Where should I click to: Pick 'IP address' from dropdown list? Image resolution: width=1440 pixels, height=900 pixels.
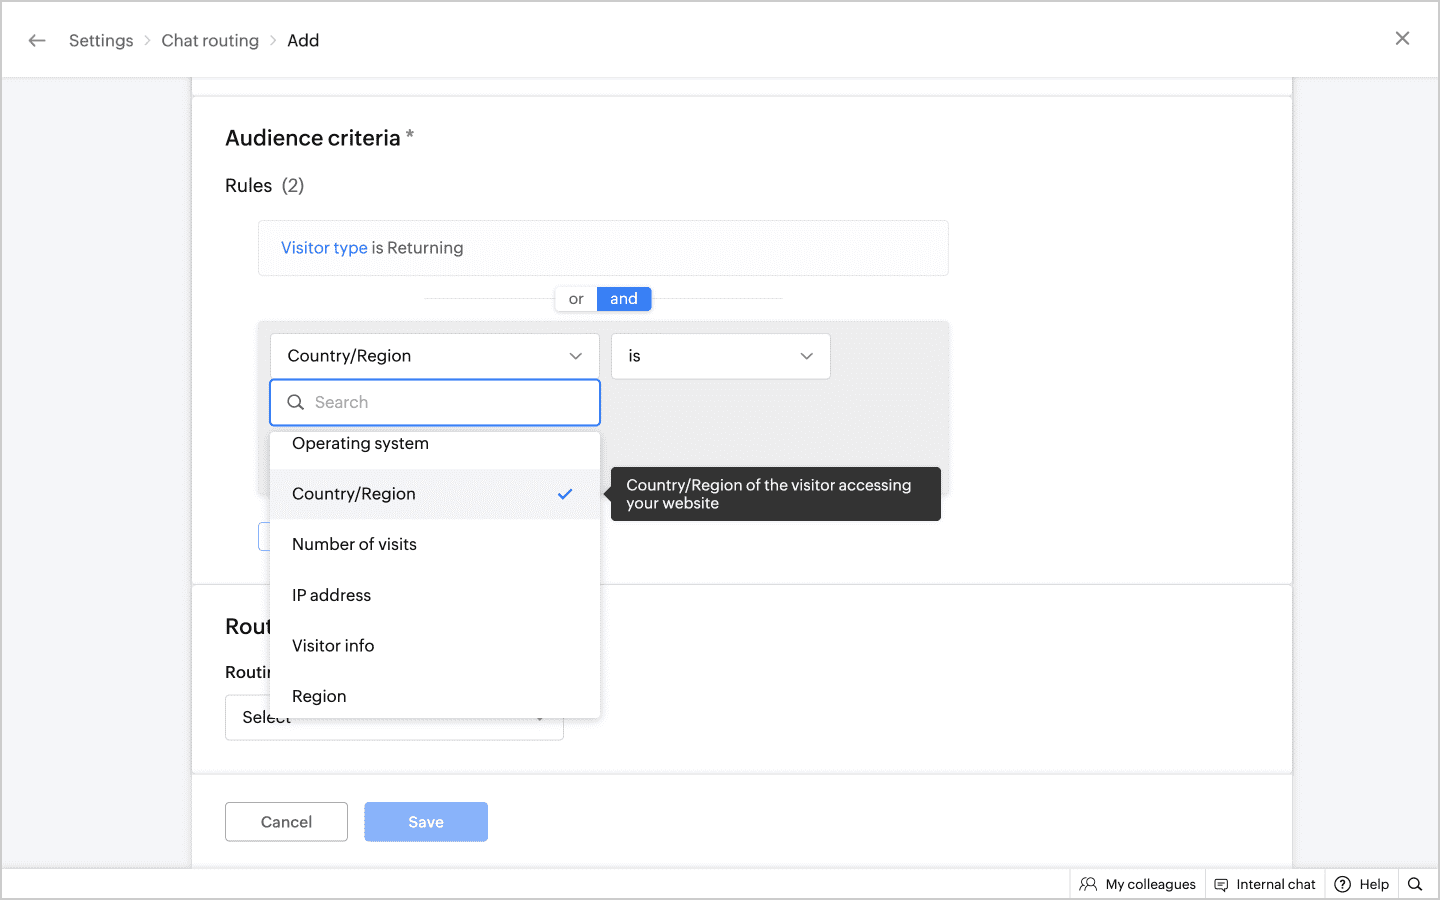point(331,596)
